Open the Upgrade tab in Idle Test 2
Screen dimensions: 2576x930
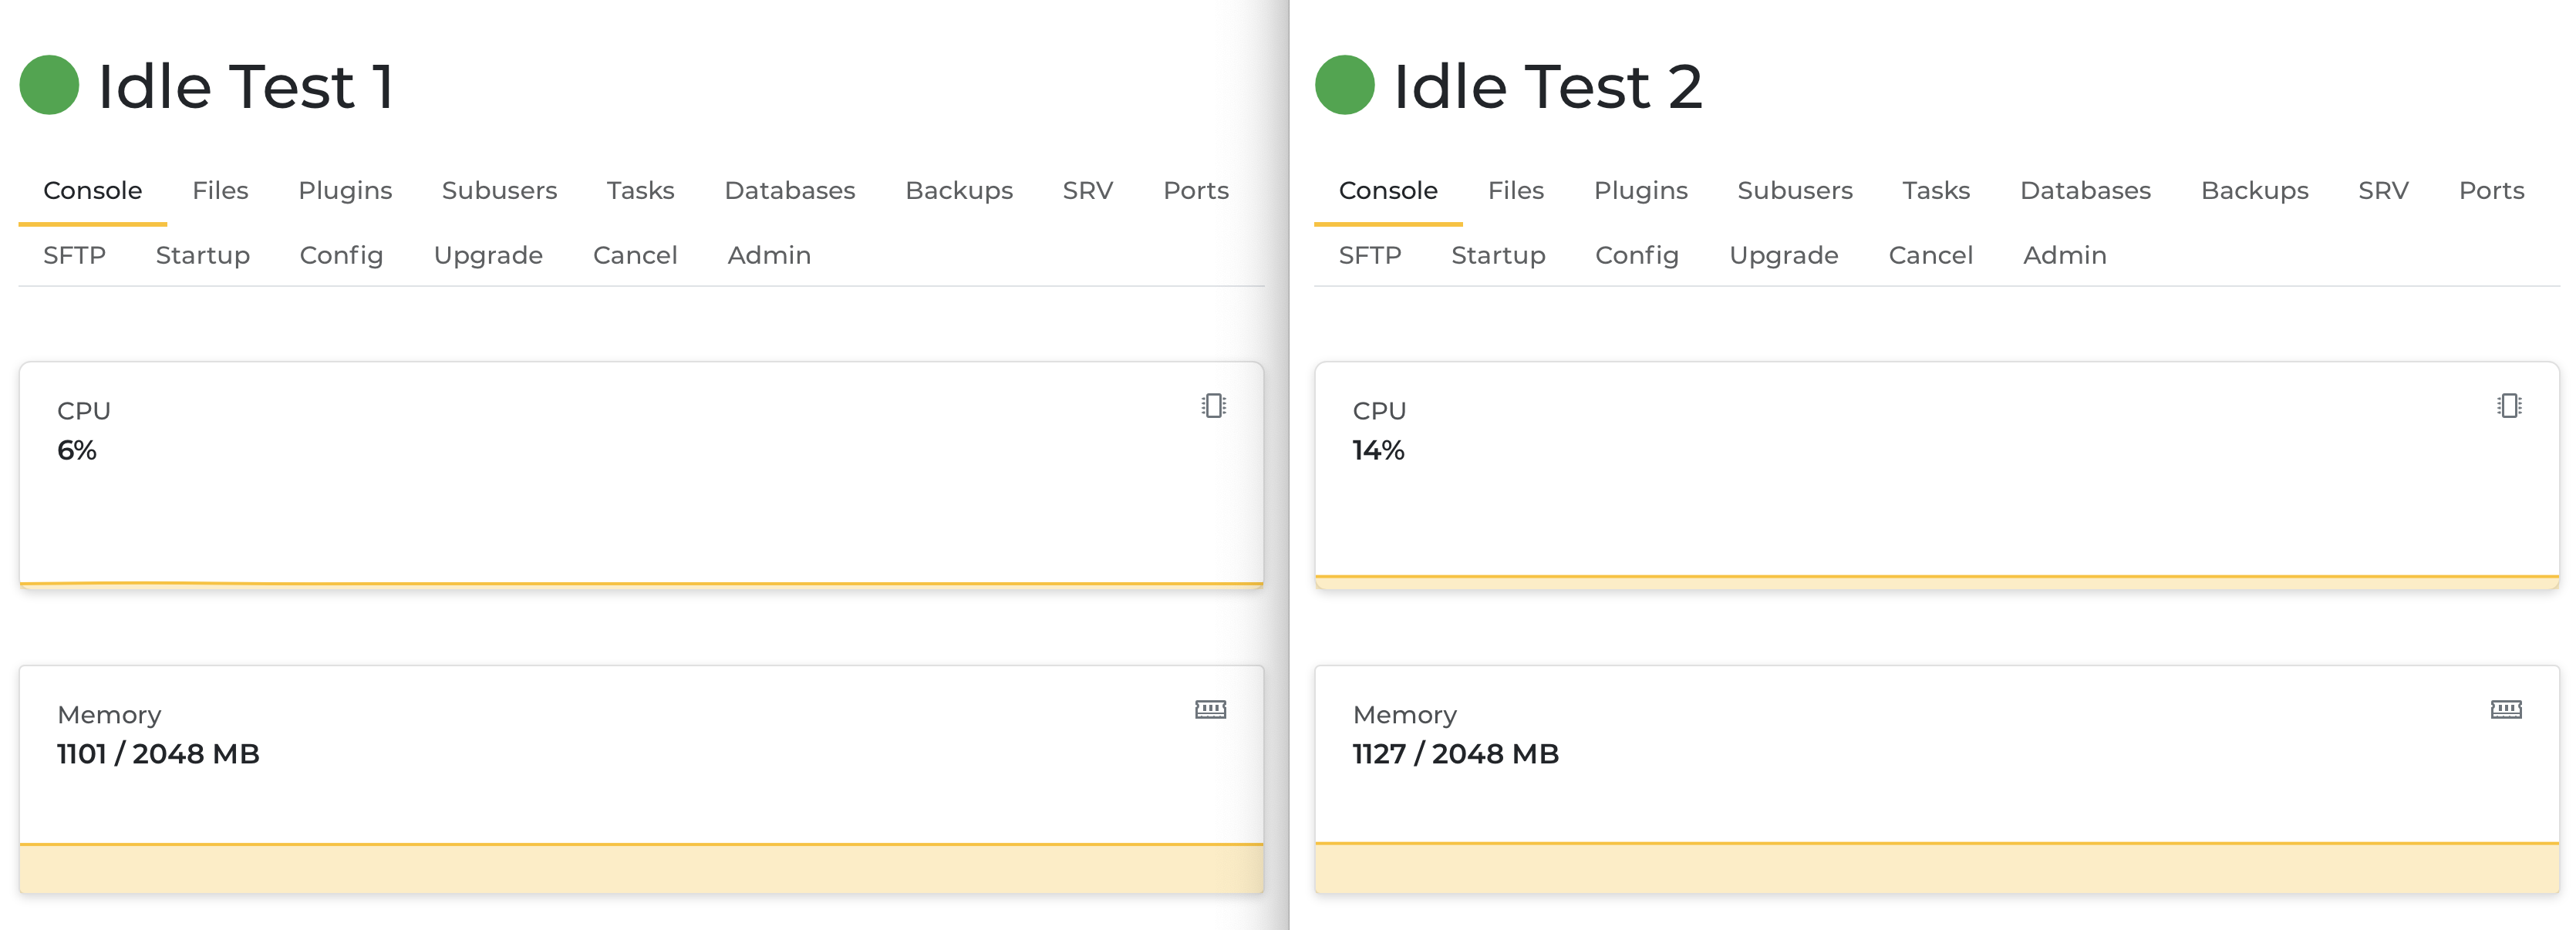click(x=1783, y=255)
